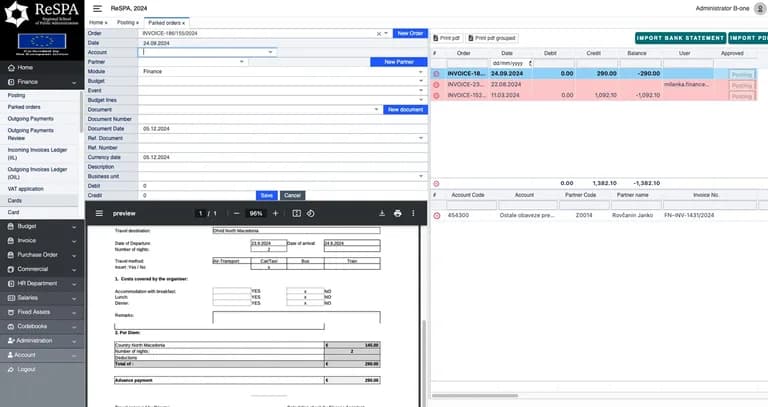Switch to the Posting tab
The image size is (768, 407).
tap(127, 23)
